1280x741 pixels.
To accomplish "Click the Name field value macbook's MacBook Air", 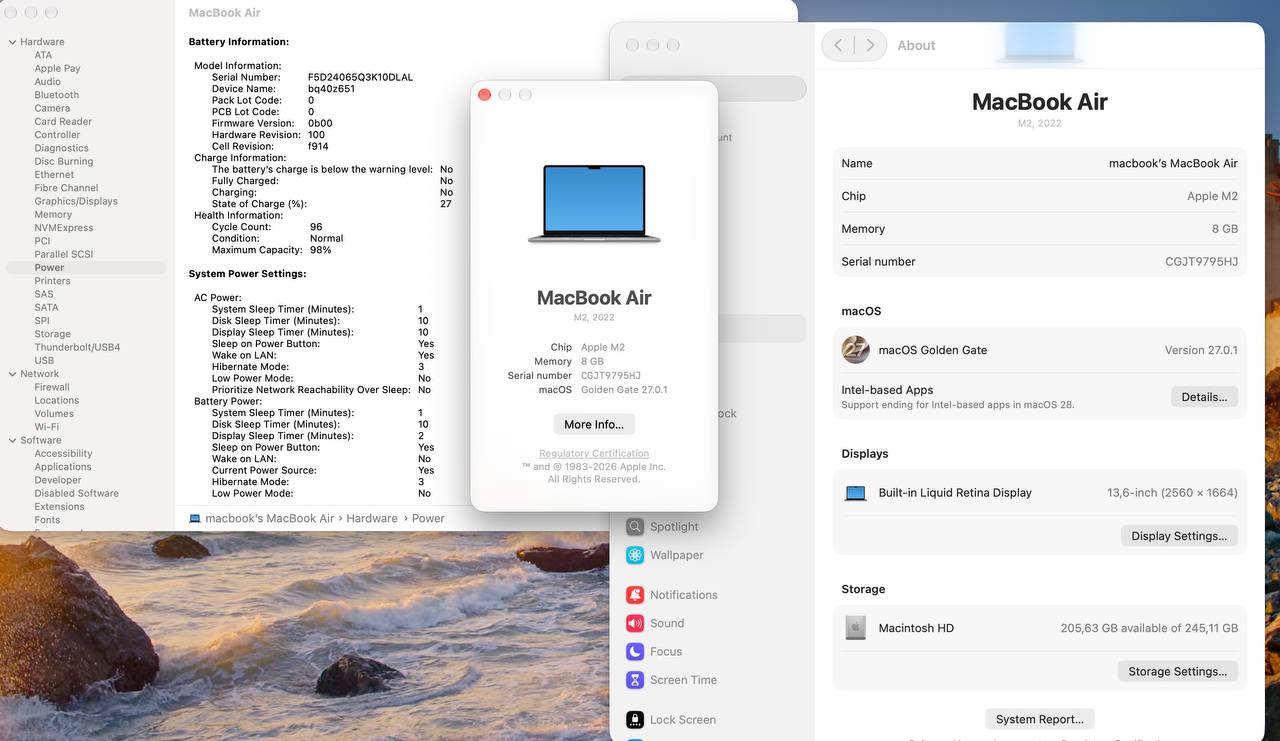I will click(1173, 163).
